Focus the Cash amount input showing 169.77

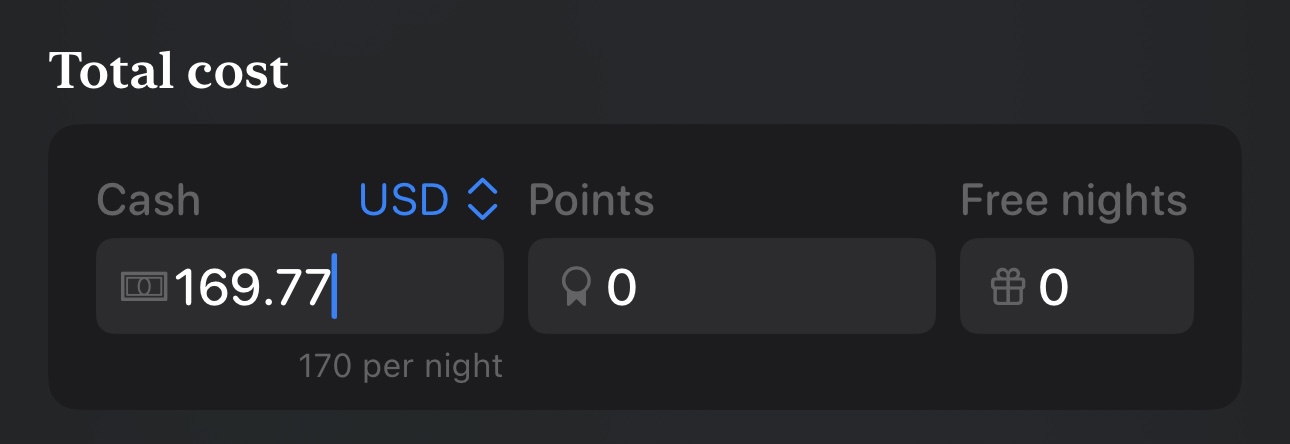300,286
